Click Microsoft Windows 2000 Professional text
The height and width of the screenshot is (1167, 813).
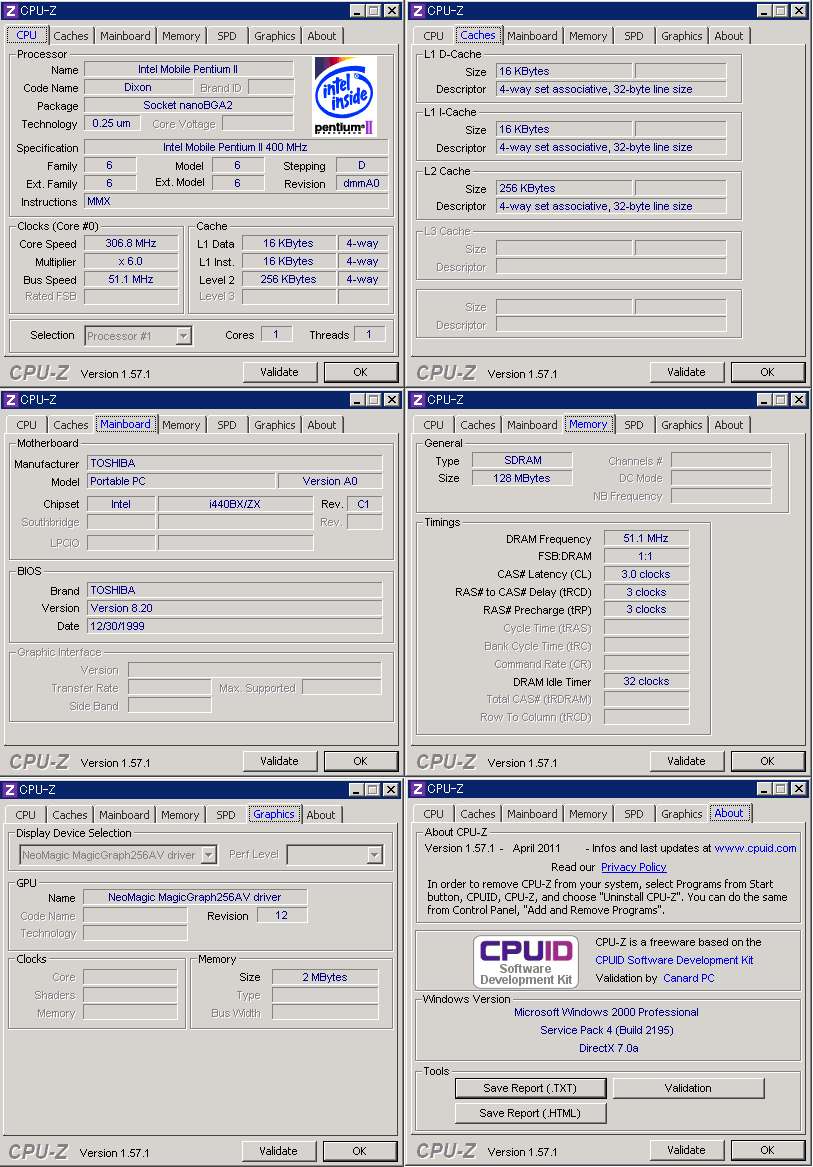click(606, 1012)
